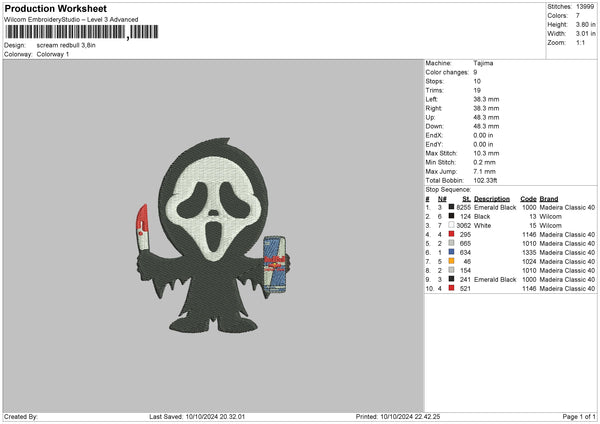Click the Colors value 7
The height and width of the screenshot is (424, 600).
[578, 16]
